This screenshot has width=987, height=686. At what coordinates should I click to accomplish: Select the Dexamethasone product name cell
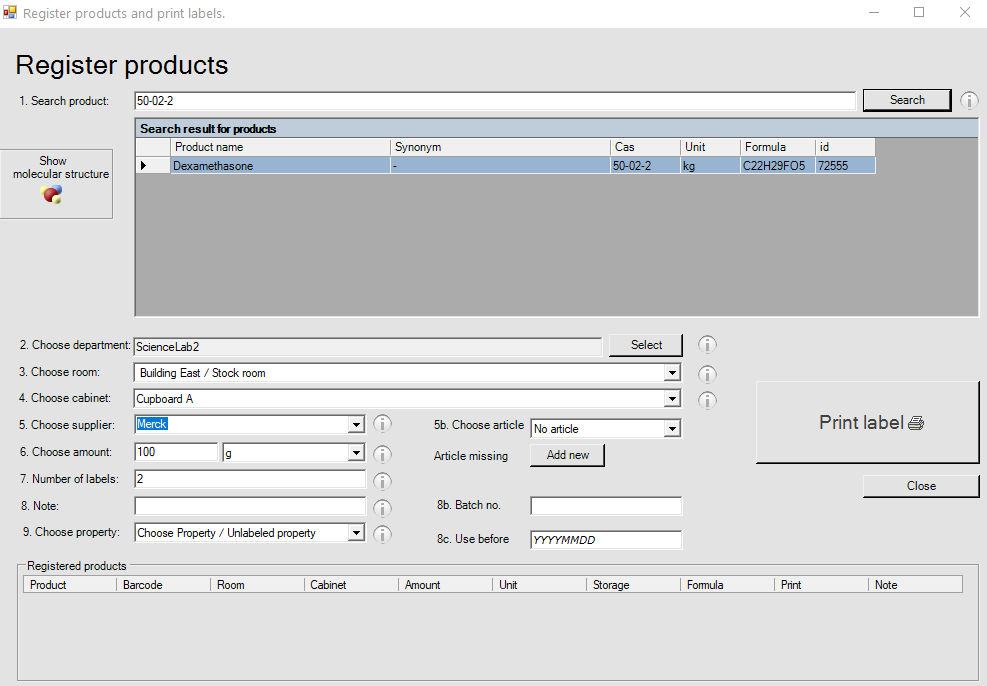280,166
